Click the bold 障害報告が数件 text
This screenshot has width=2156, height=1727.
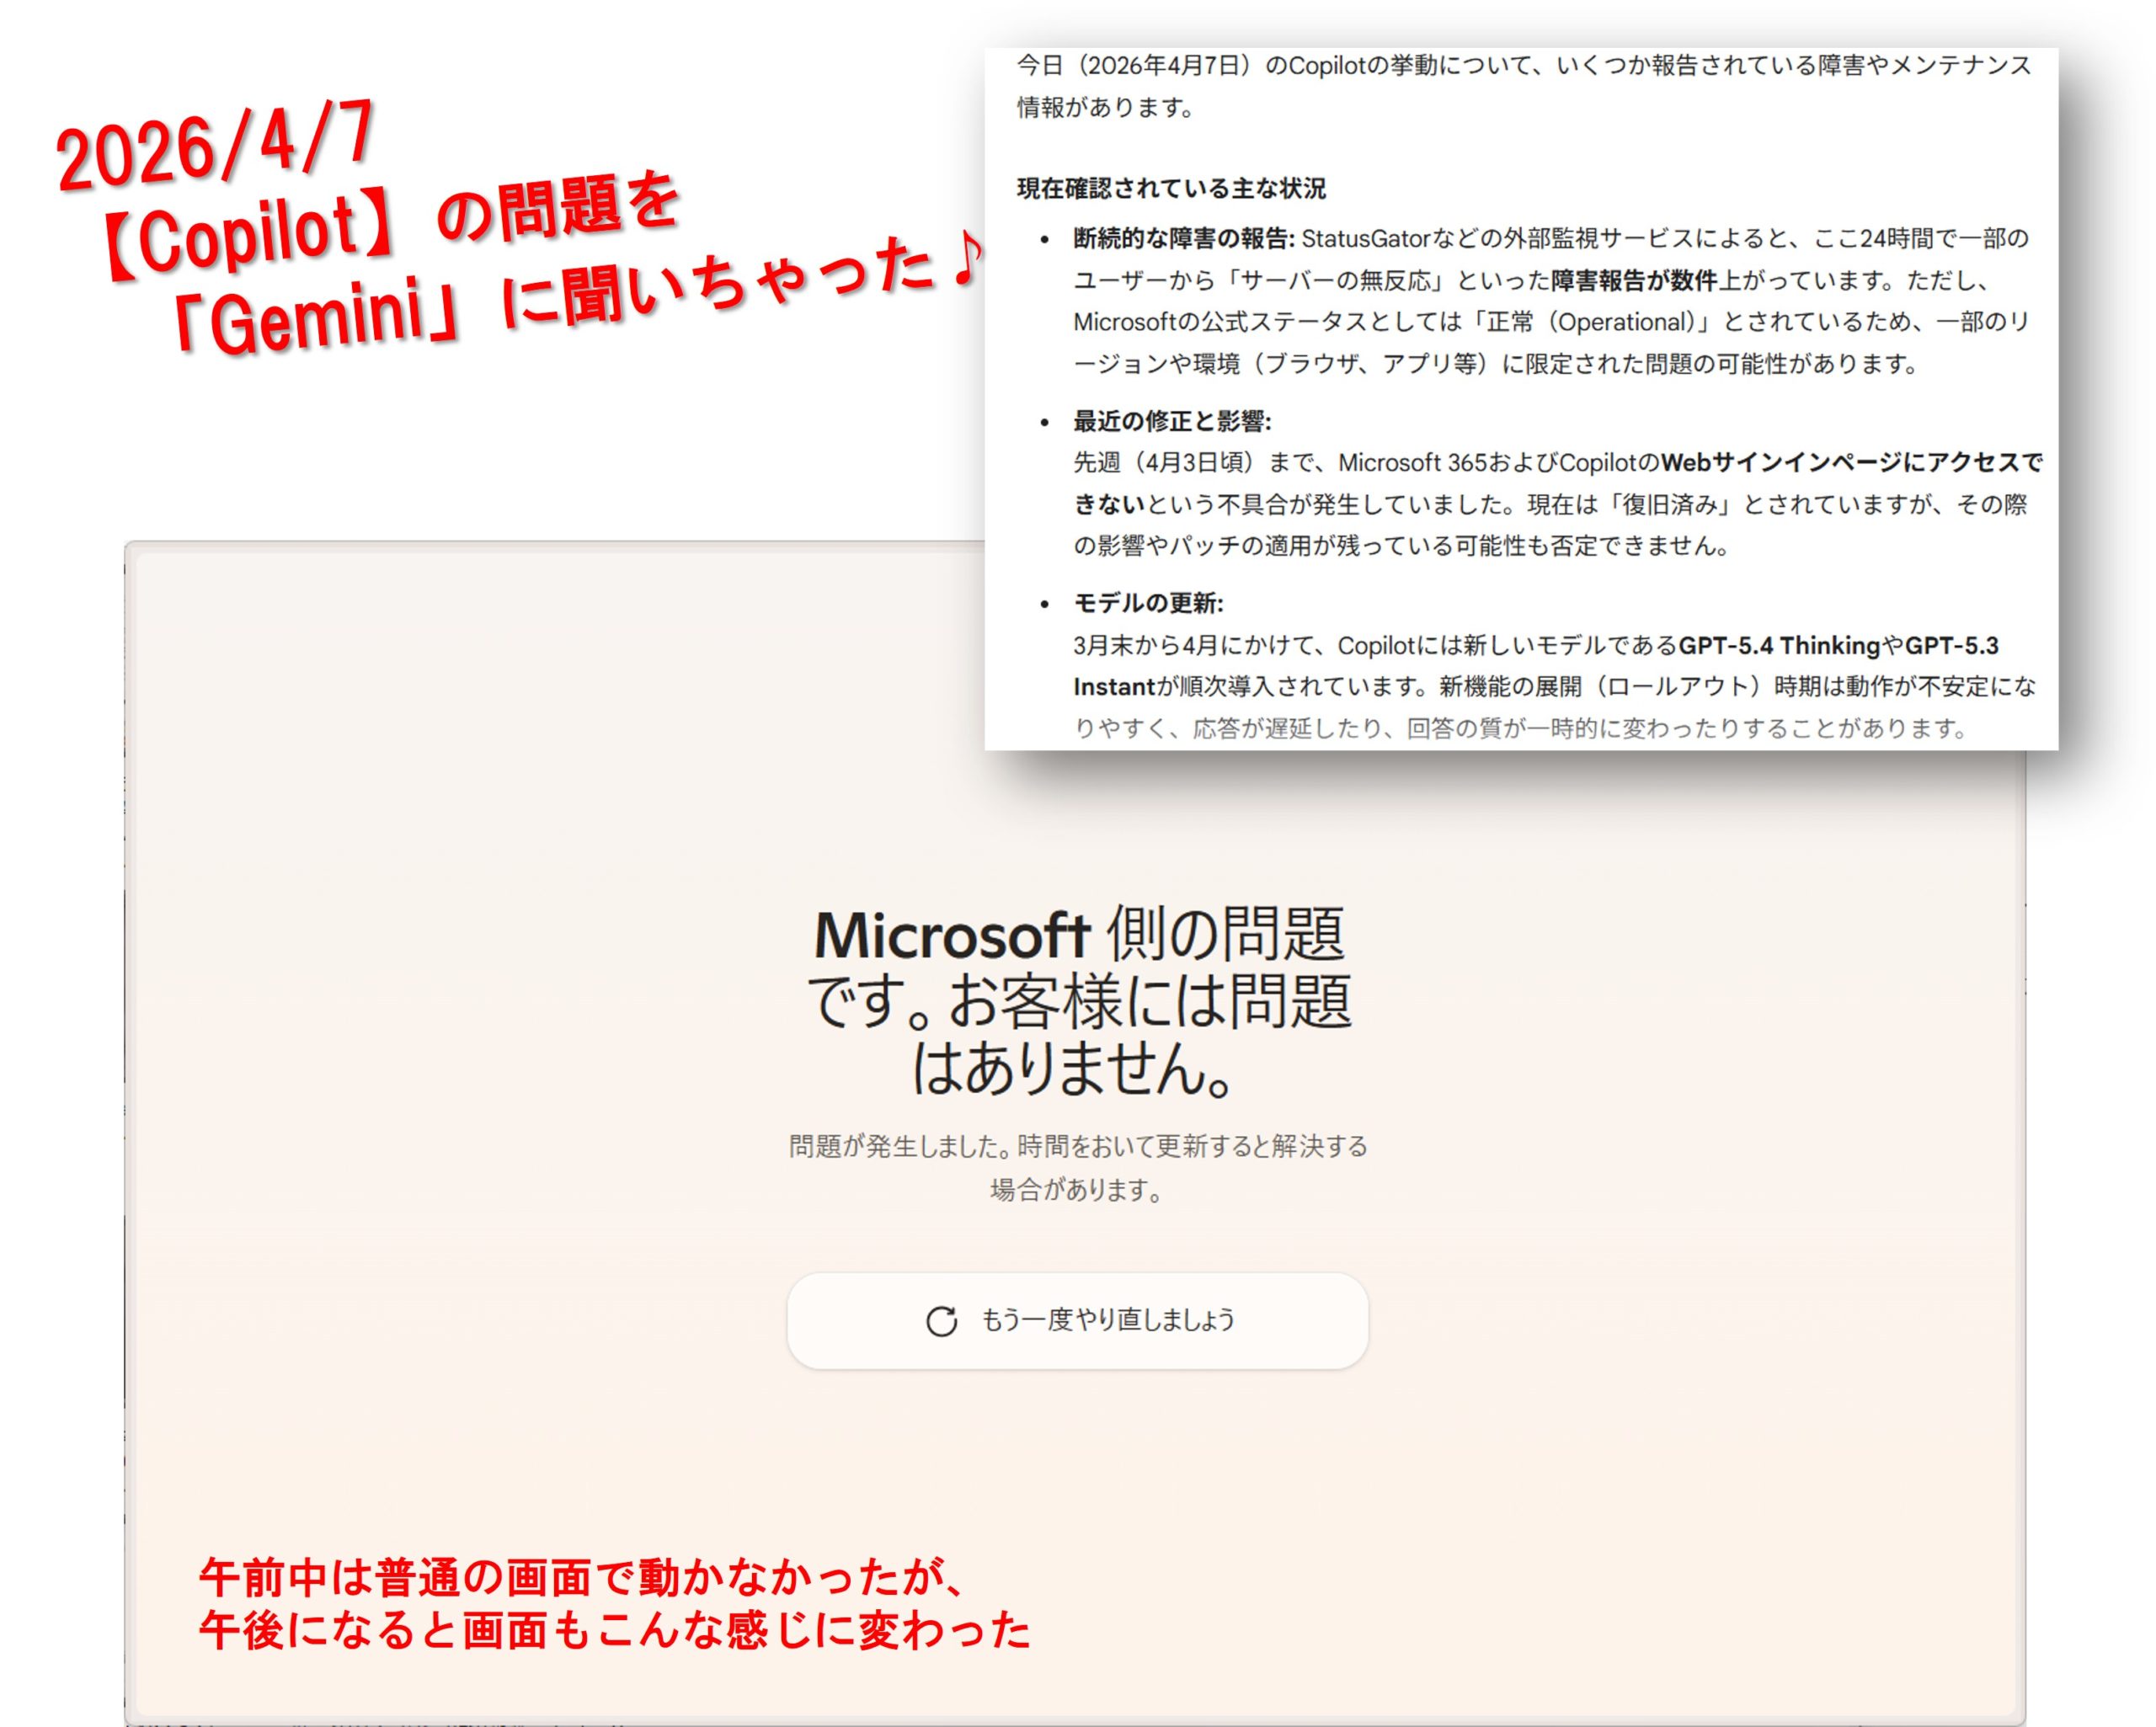[x=1633, y=281]
